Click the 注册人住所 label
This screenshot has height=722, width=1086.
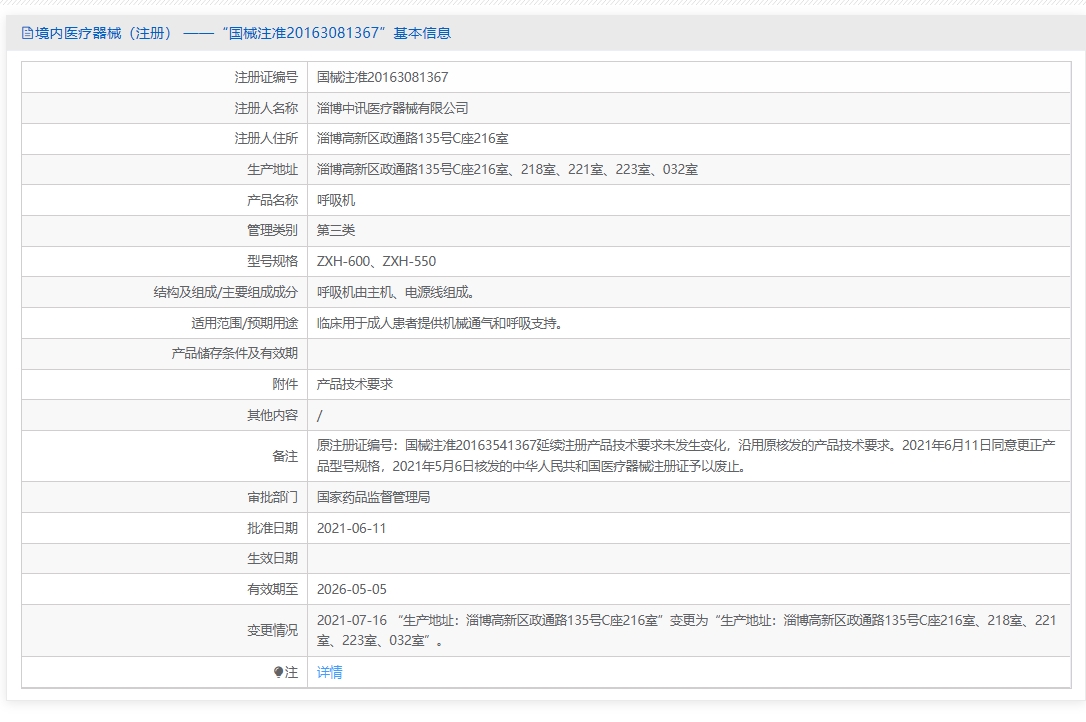click(266, 139)
